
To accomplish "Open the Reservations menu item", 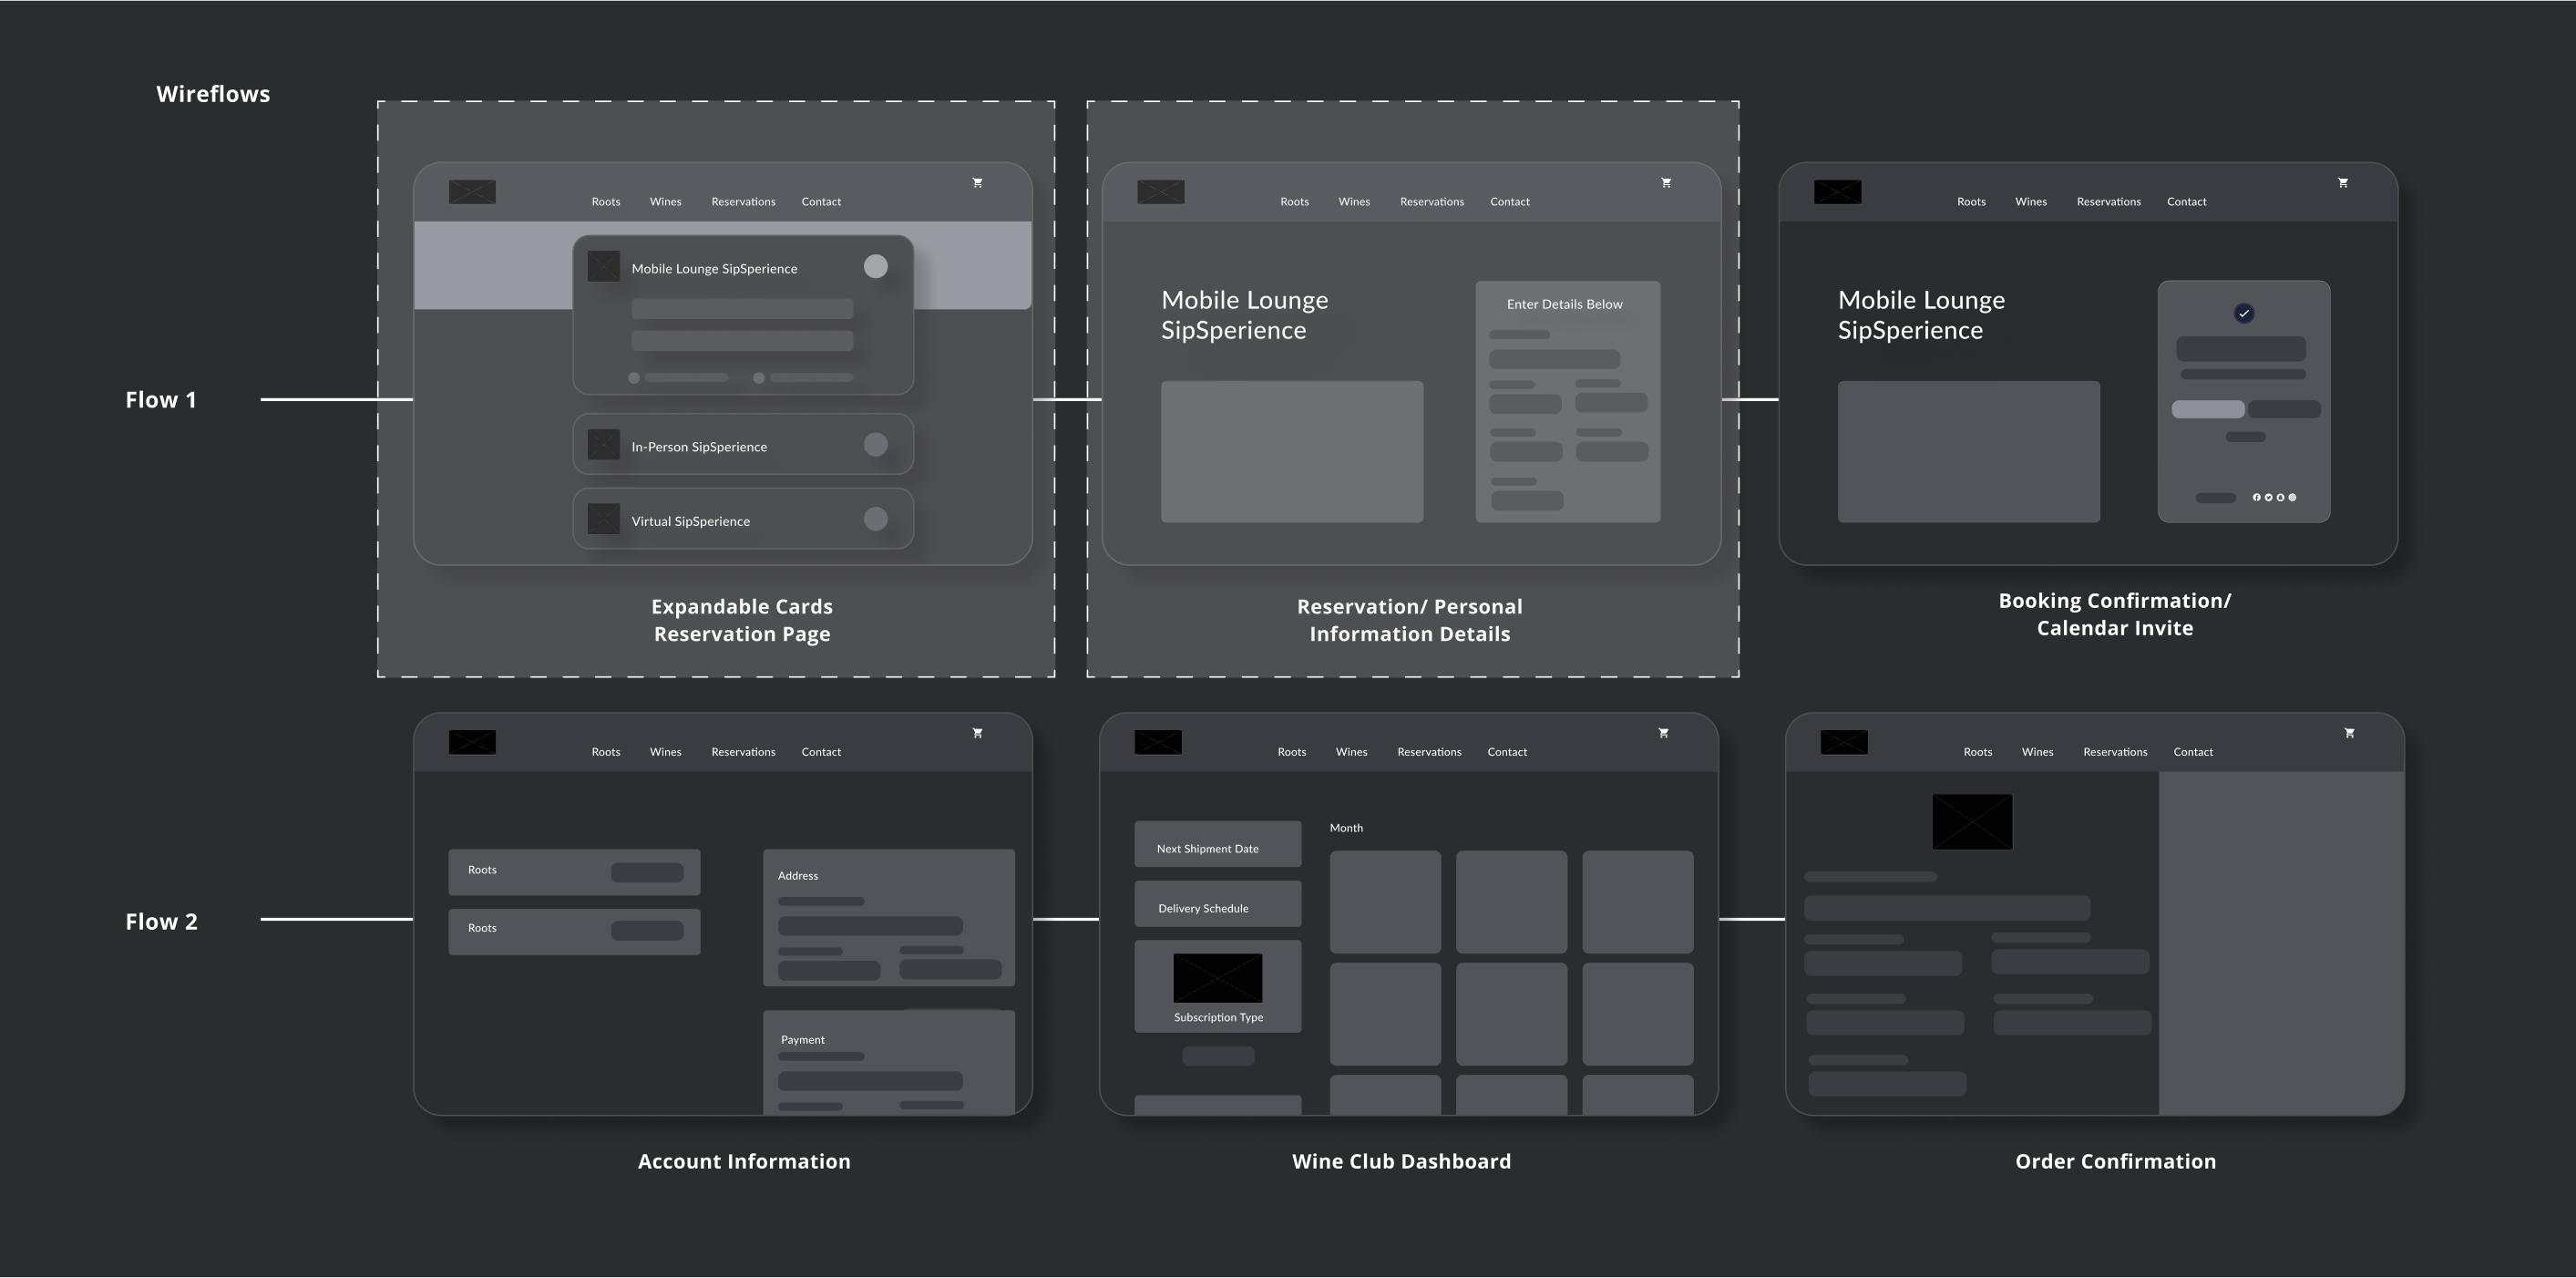I will click(x=743, y=201).
